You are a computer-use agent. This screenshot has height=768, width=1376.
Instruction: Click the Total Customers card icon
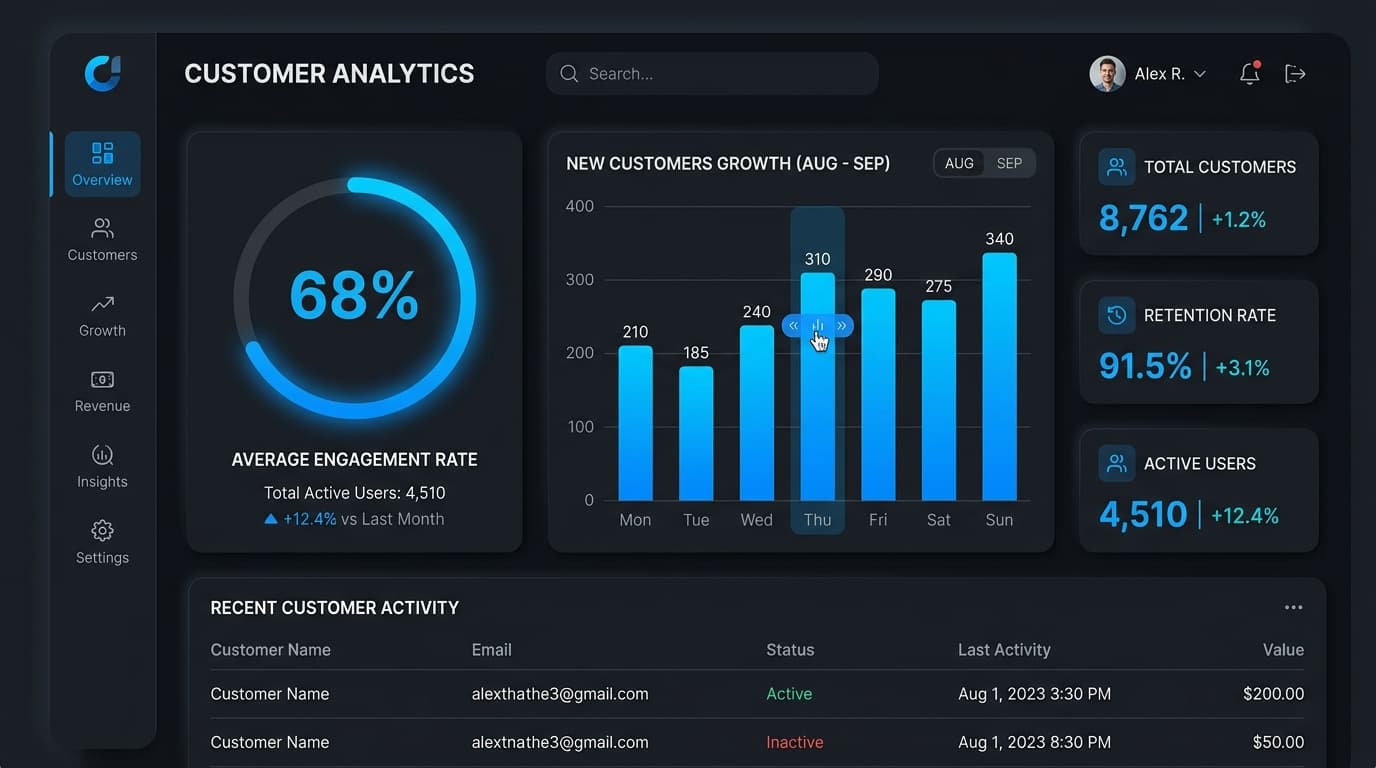pyautogui.click(x=1117, y=167)
